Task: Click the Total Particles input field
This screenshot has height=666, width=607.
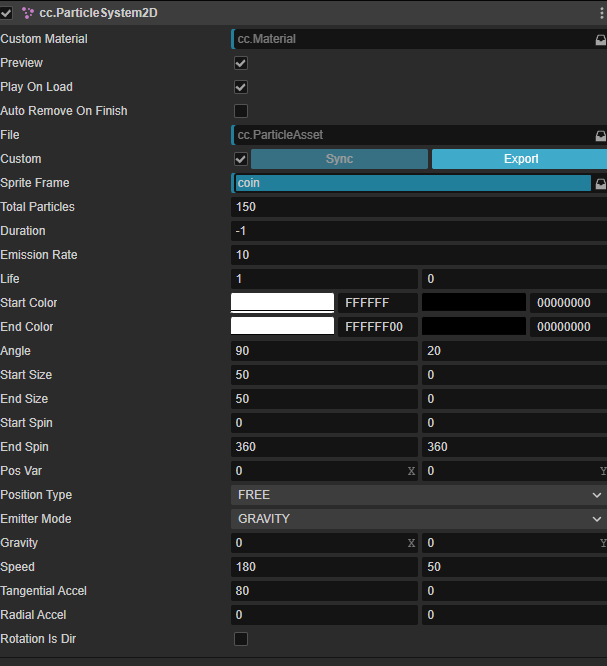Action: point(418,207)
